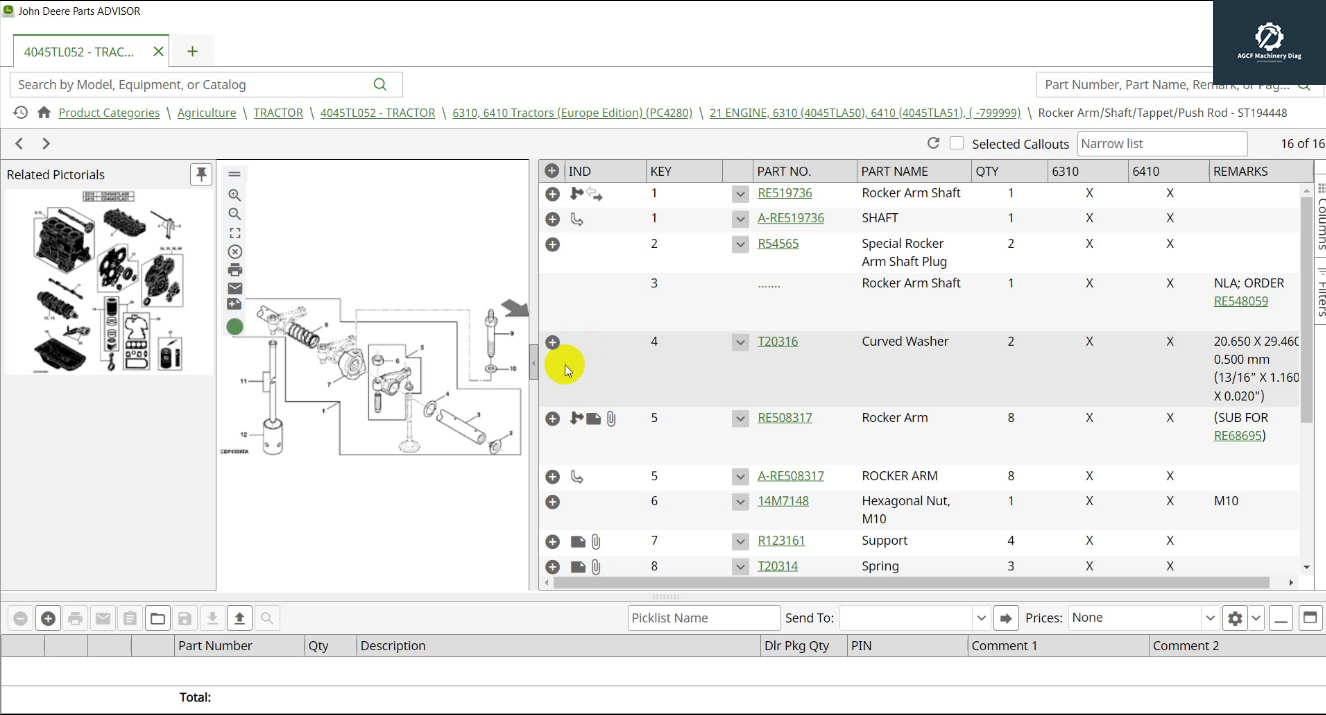This screenshot has height=715, width=1326.
Task: Enable the Selected Callouts checkbox
Action: 957,142
